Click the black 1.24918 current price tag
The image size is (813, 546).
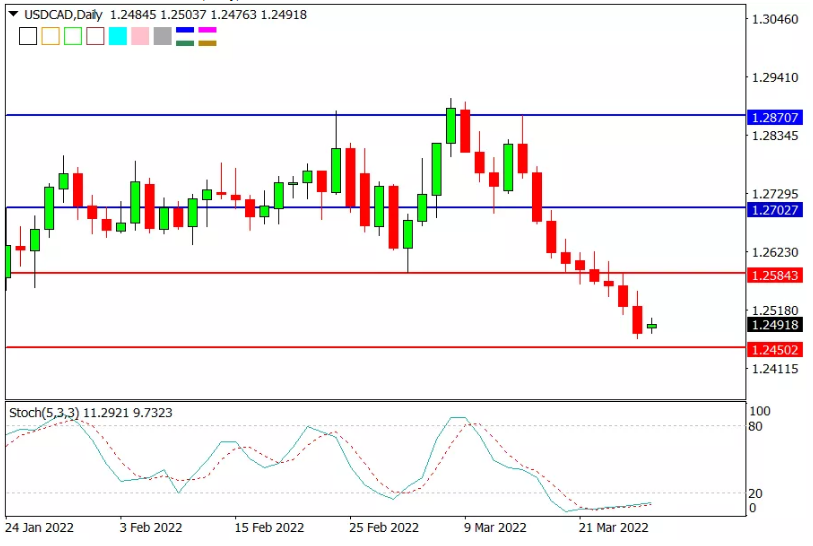tap(775, 325)
